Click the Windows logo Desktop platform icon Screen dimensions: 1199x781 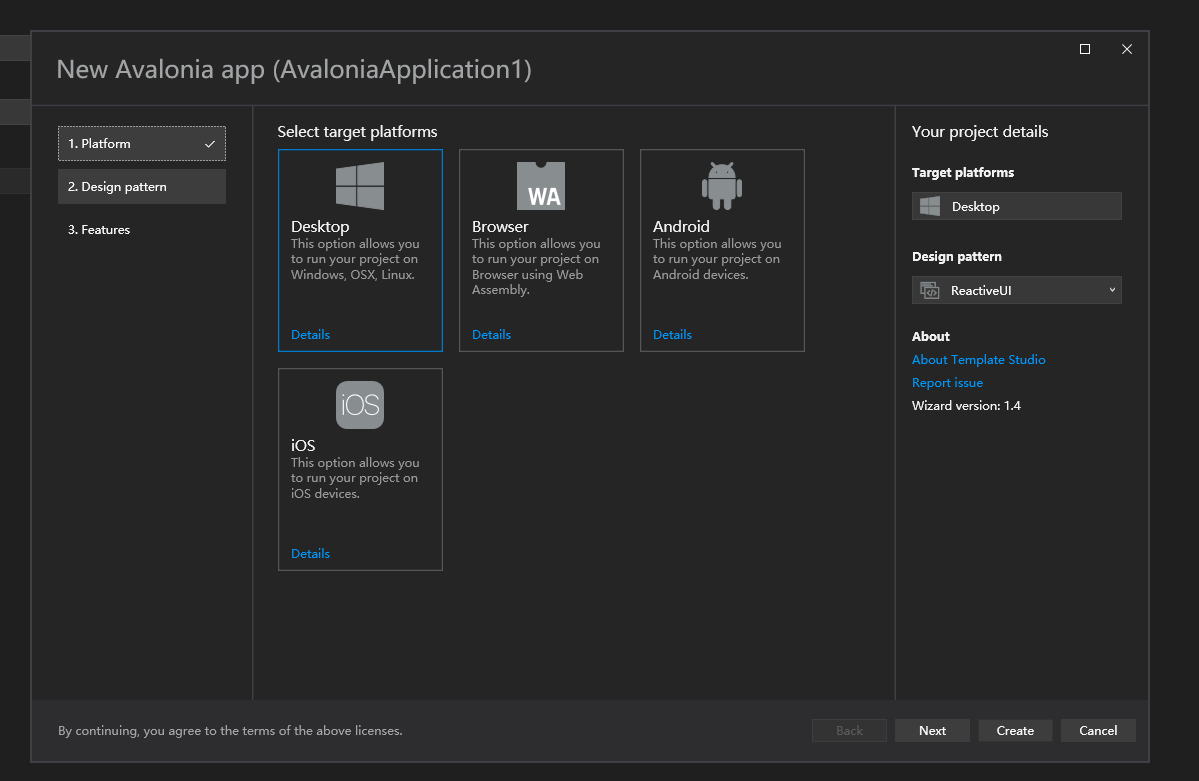[360, 186]
